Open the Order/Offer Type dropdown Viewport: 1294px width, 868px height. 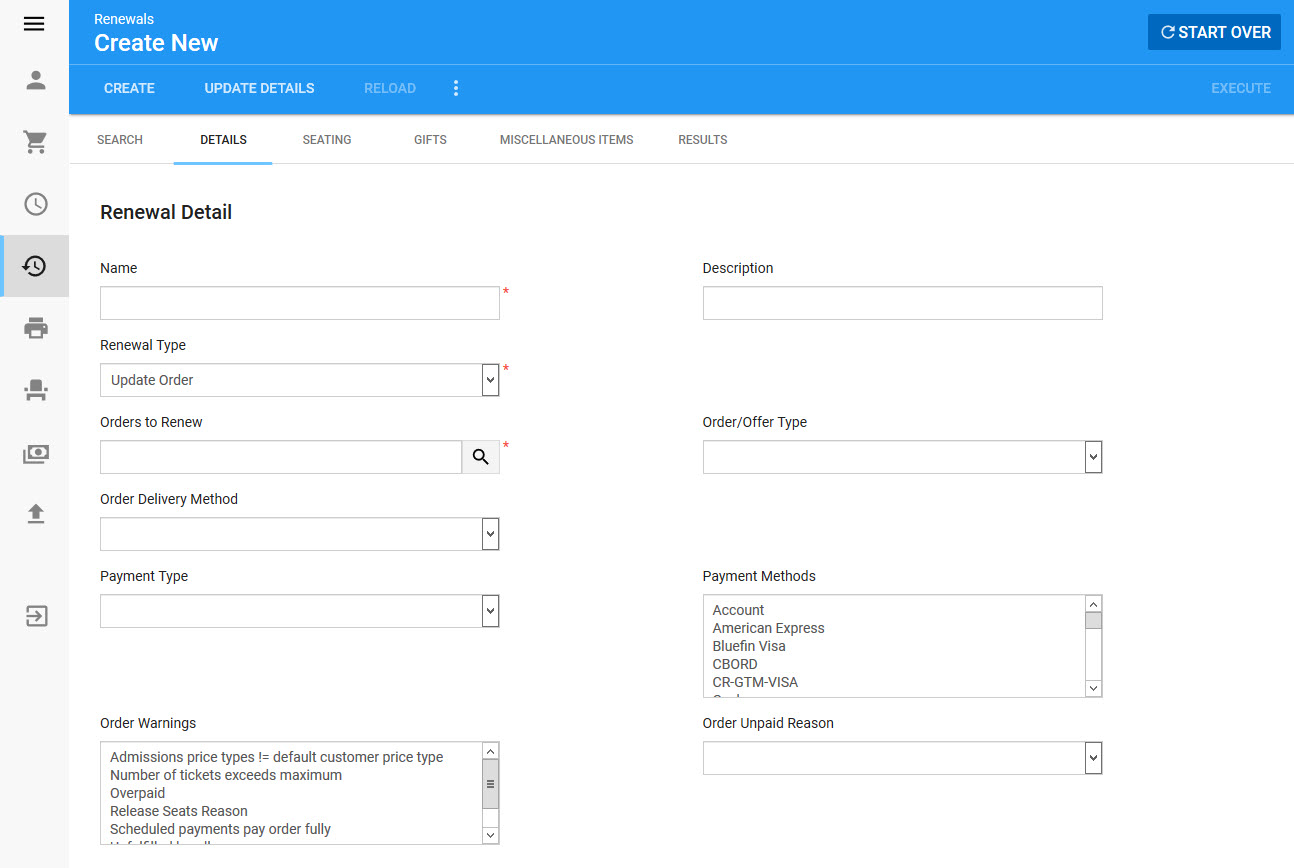(x=902, y=457)
